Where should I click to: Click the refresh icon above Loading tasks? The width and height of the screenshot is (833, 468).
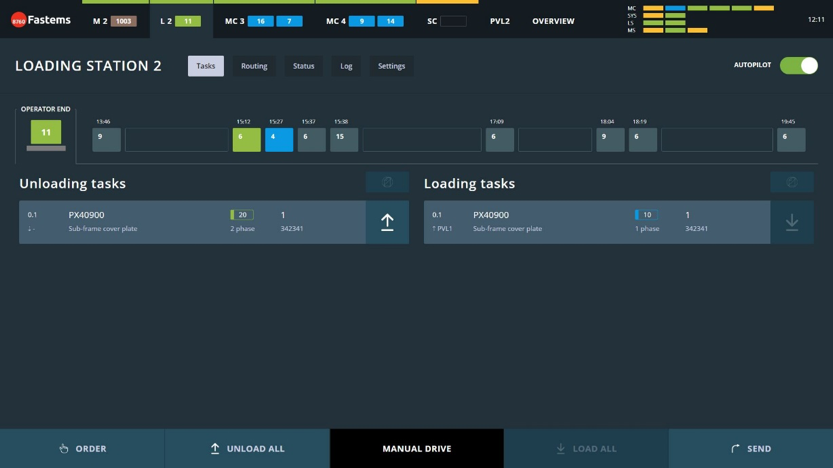pyautogui.click(x=792, y=182)
